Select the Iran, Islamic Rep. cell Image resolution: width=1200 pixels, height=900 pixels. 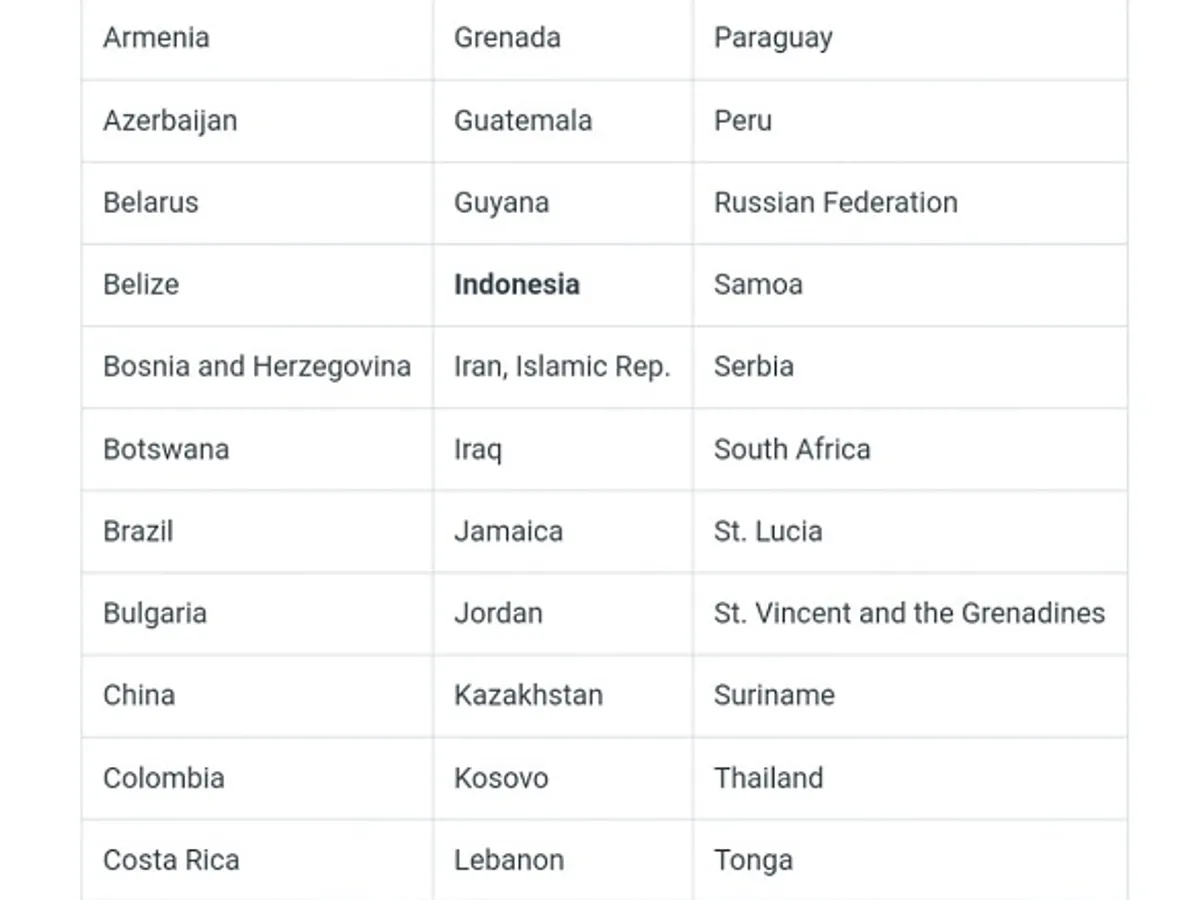point(561,366)
